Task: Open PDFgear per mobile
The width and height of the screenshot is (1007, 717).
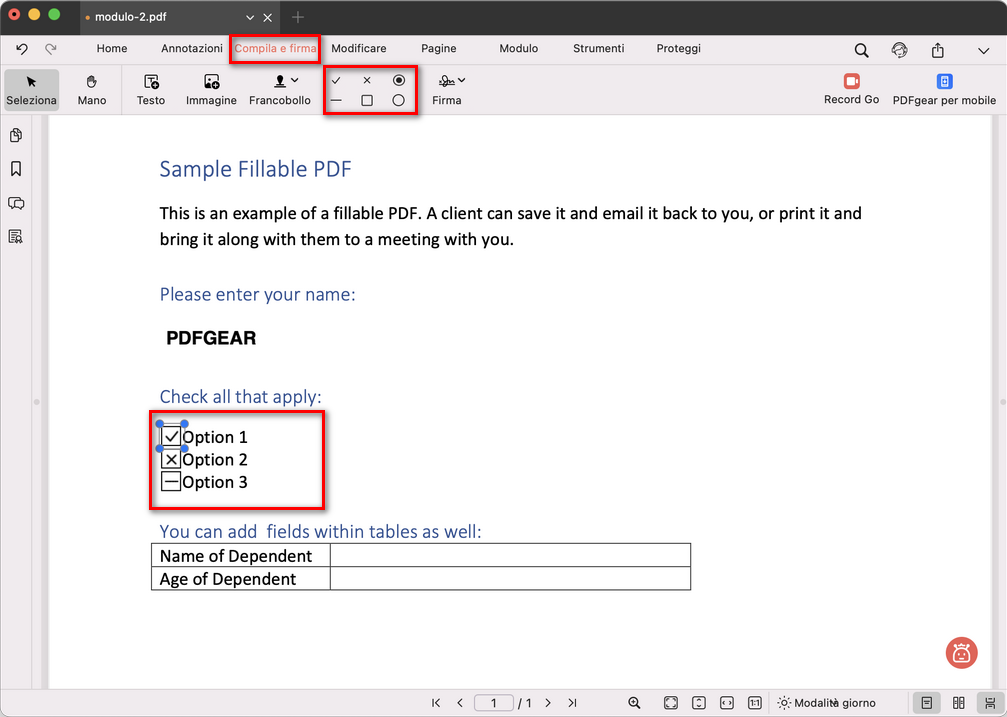Action: click(944, 89)
